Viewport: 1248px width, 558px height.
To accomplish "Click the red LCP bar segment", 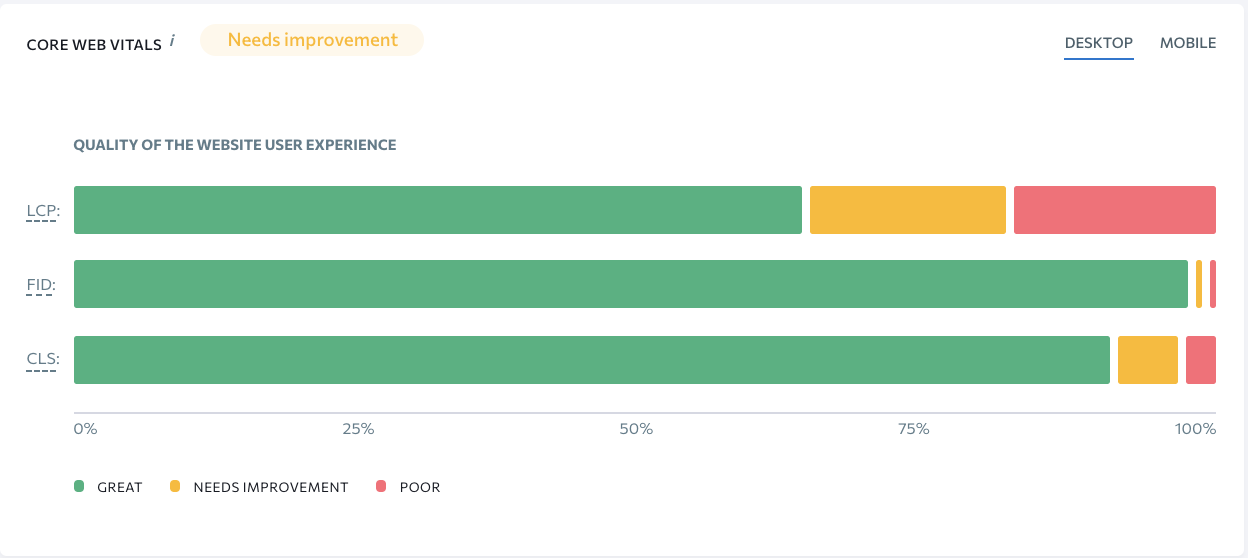I will tap(1115, 210).
